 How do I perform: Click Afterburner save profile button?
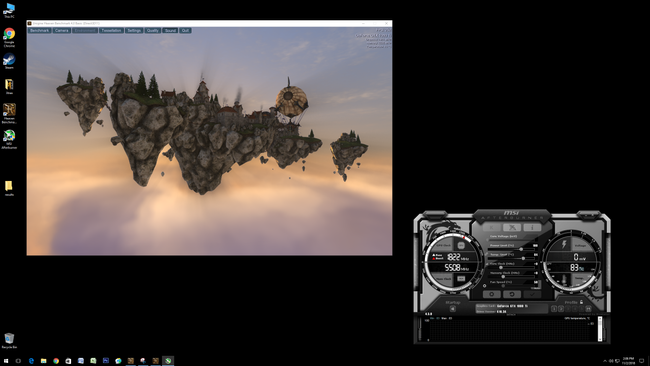tap(588, 309)
